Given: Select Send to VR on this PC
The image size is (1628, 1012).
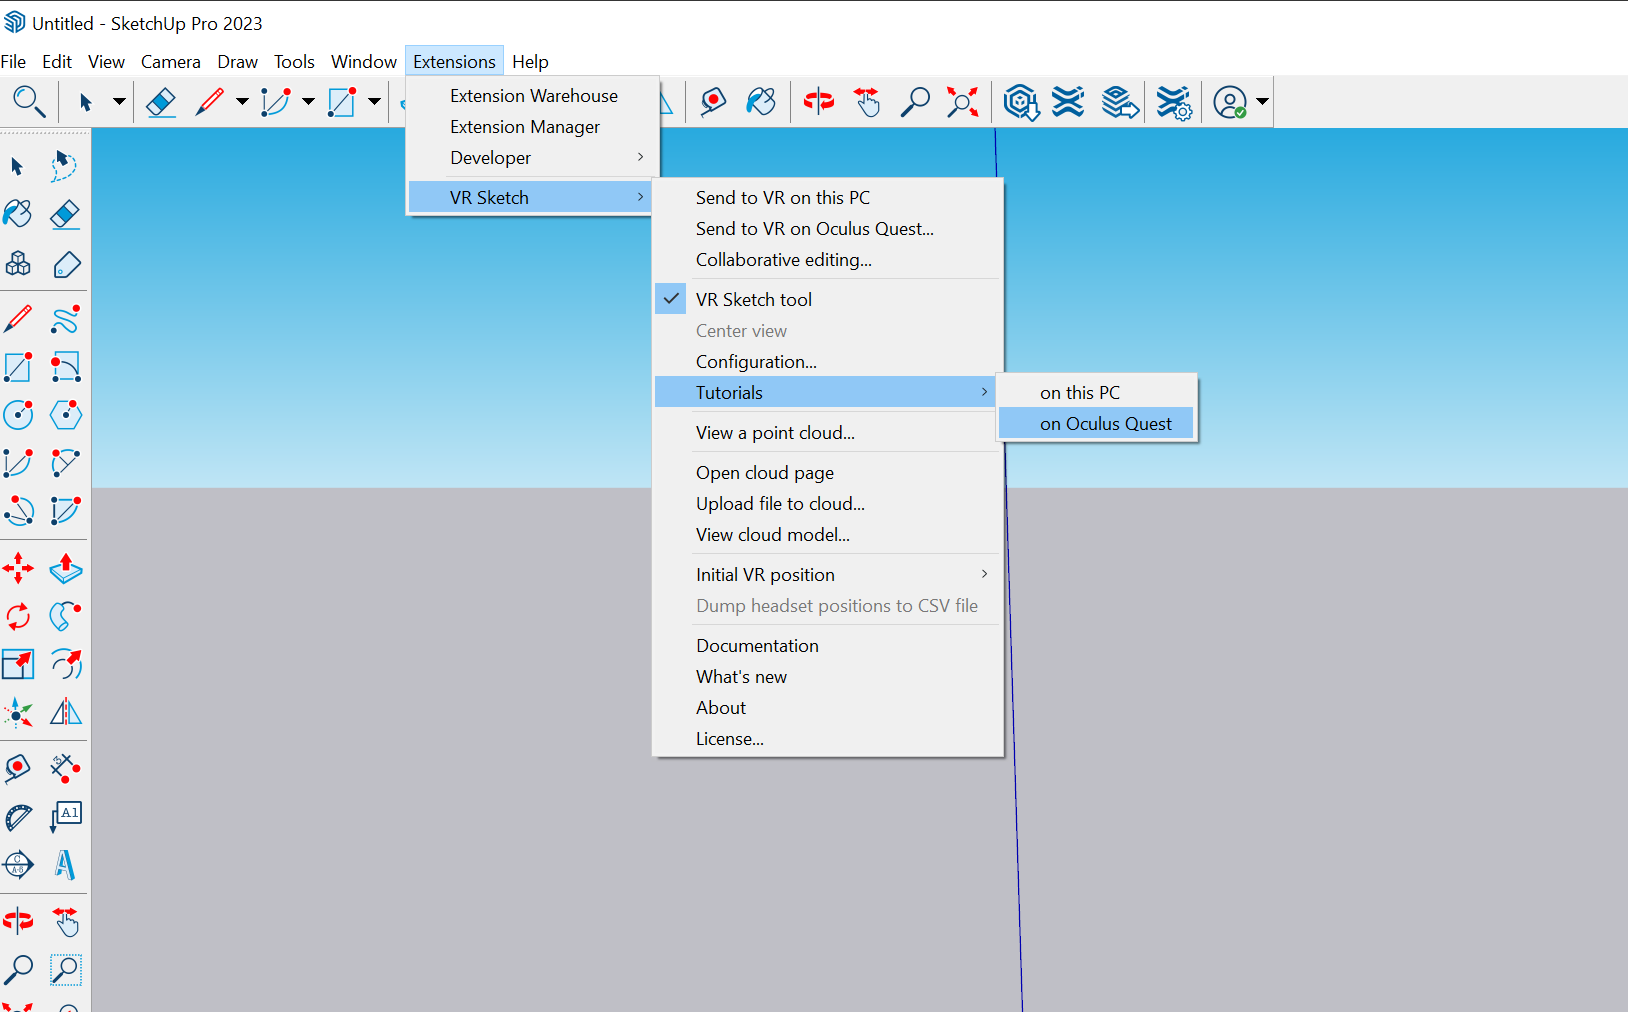Looking at the screenshot, I should tap(828, 198).
